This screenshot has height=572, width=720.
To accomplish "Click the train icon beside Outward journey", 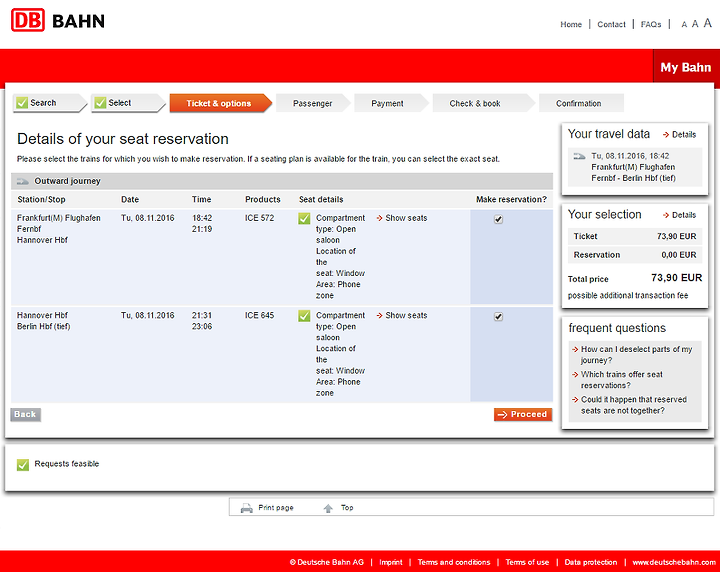I will [x=22, y=181].
